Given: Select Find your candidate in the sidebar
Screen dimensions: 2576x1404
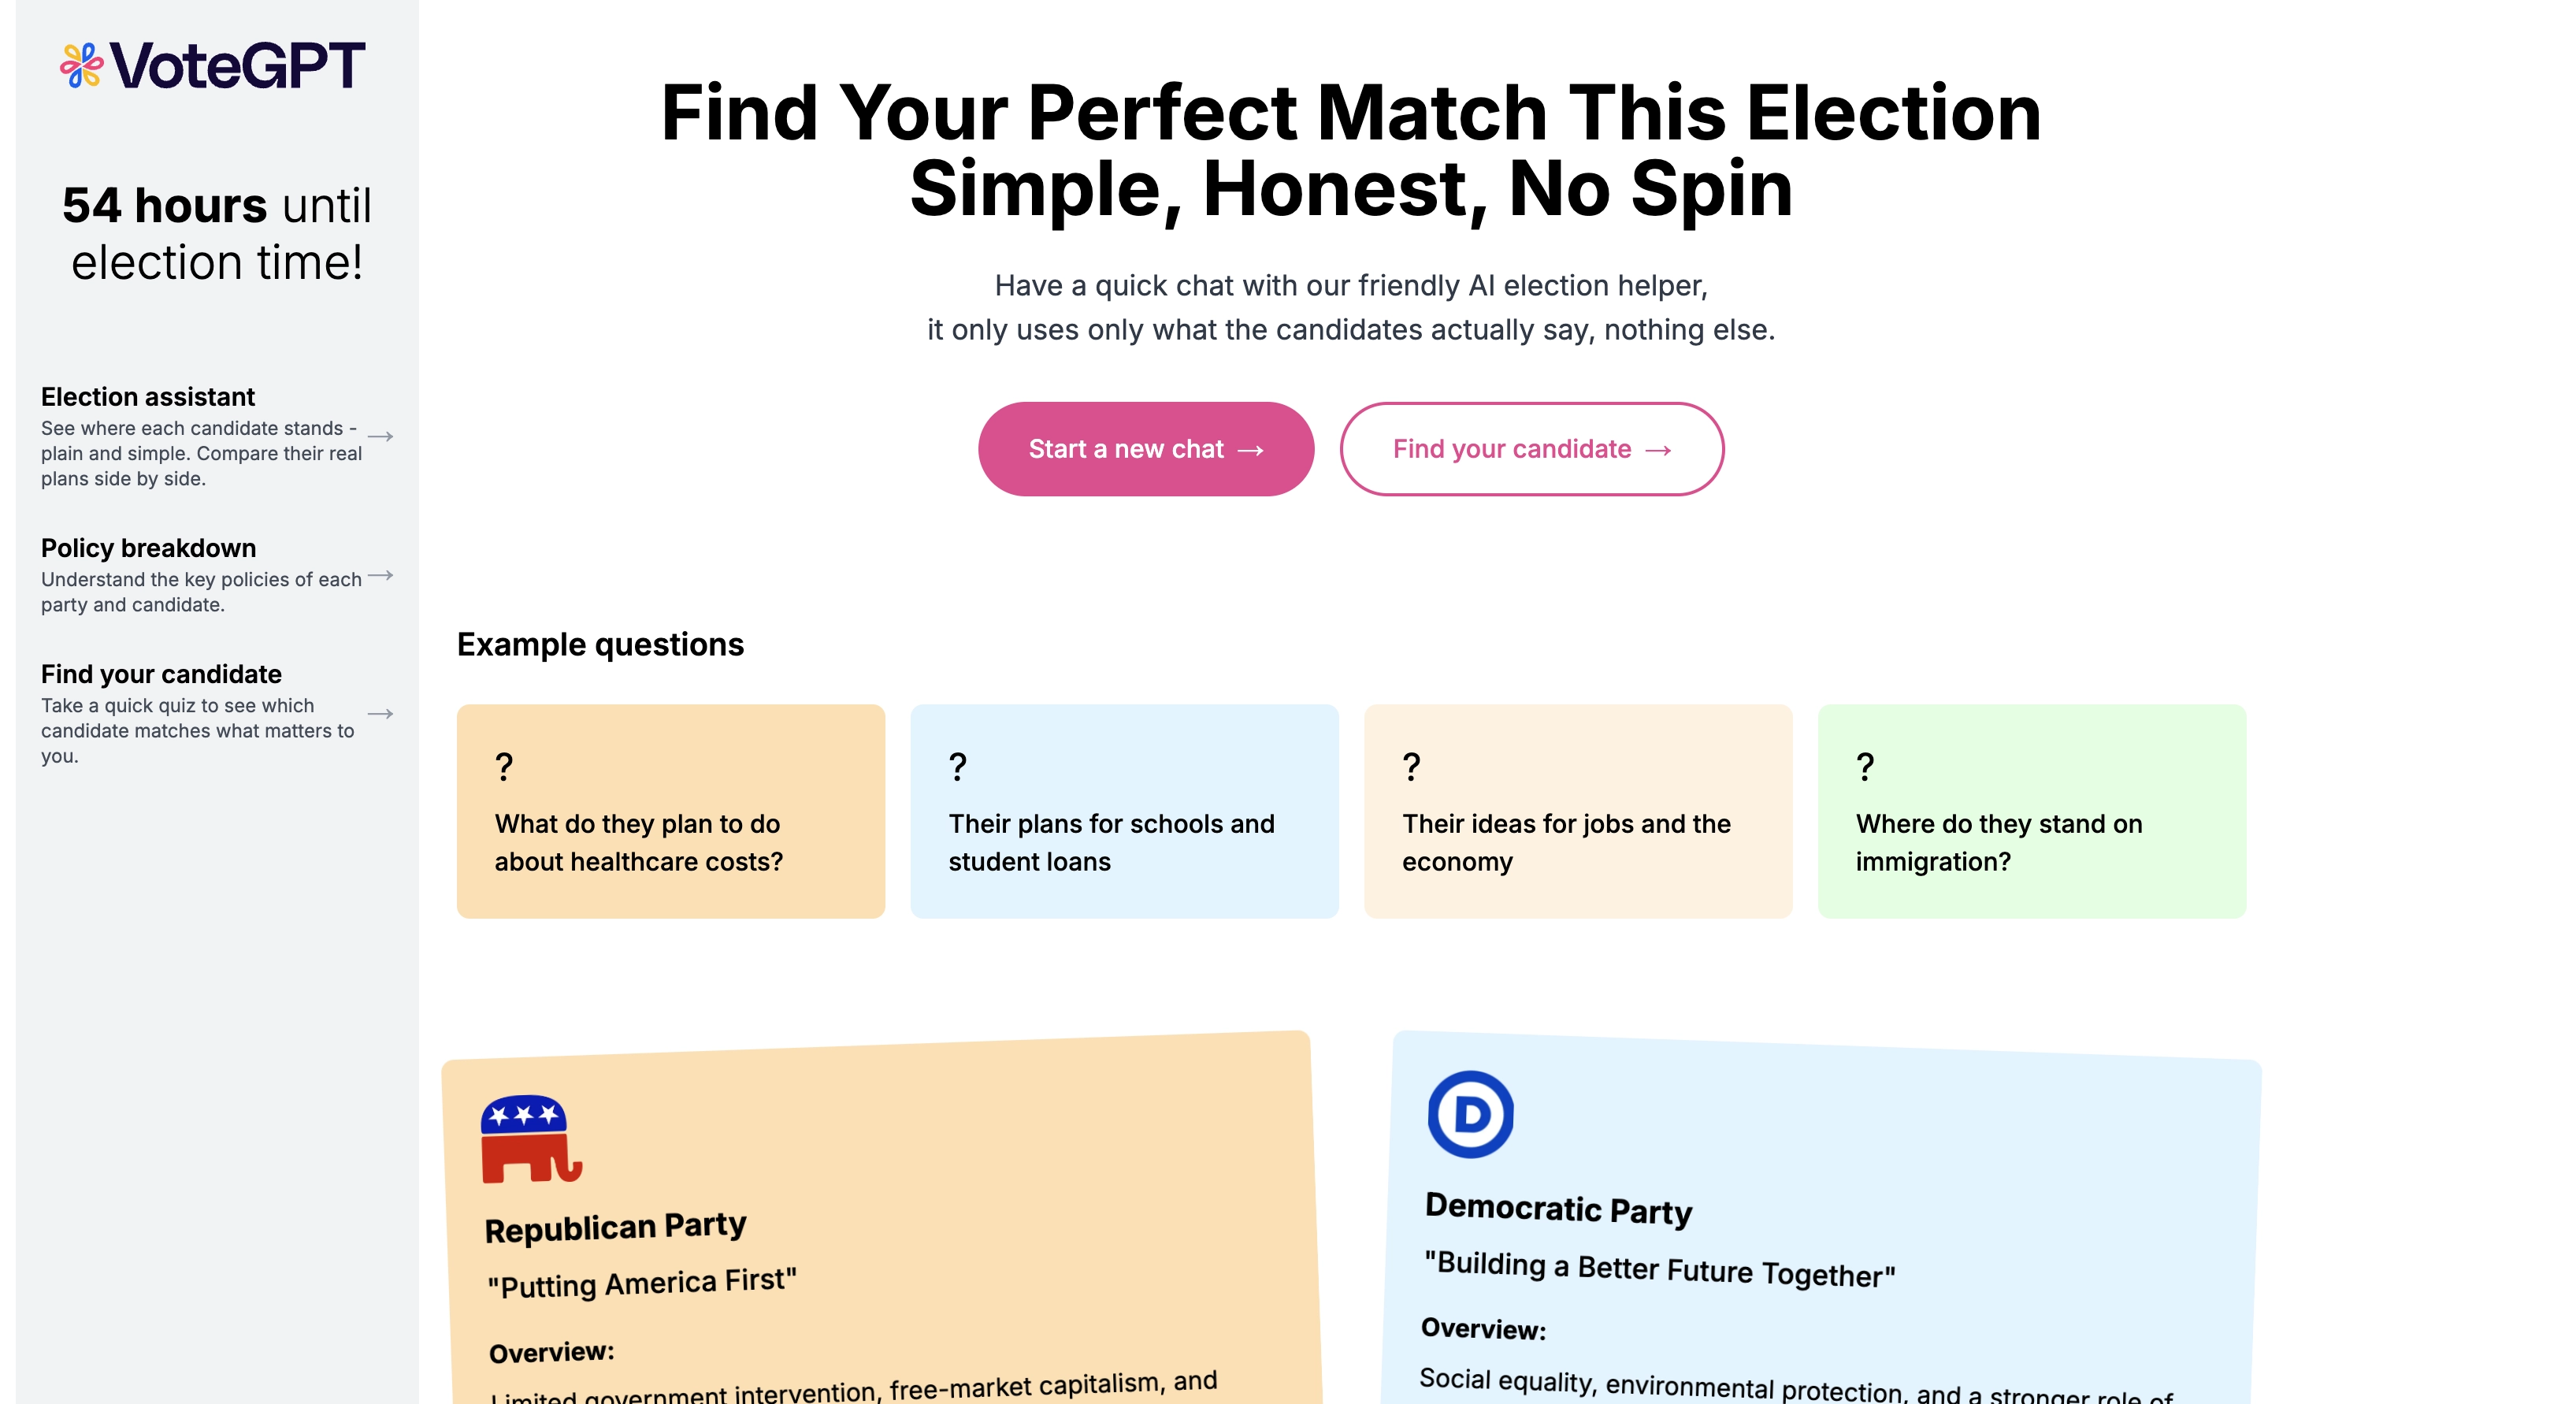Looking at the screenshot, I should coord(161,674).
